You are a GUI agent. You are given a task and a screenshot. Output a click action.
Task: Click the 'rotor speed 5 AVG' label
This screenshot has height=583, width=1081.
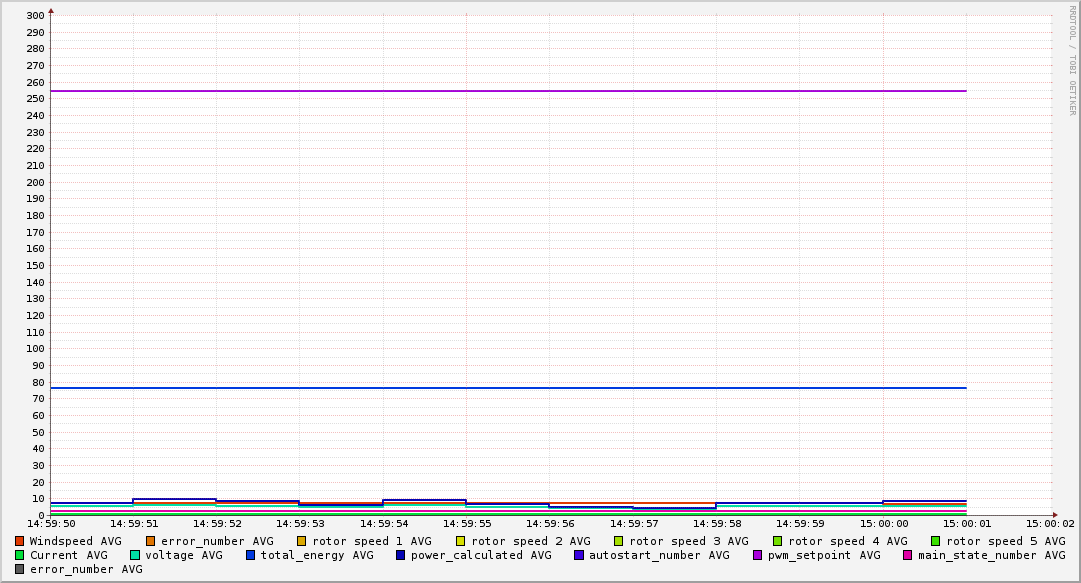(1006, 542)
